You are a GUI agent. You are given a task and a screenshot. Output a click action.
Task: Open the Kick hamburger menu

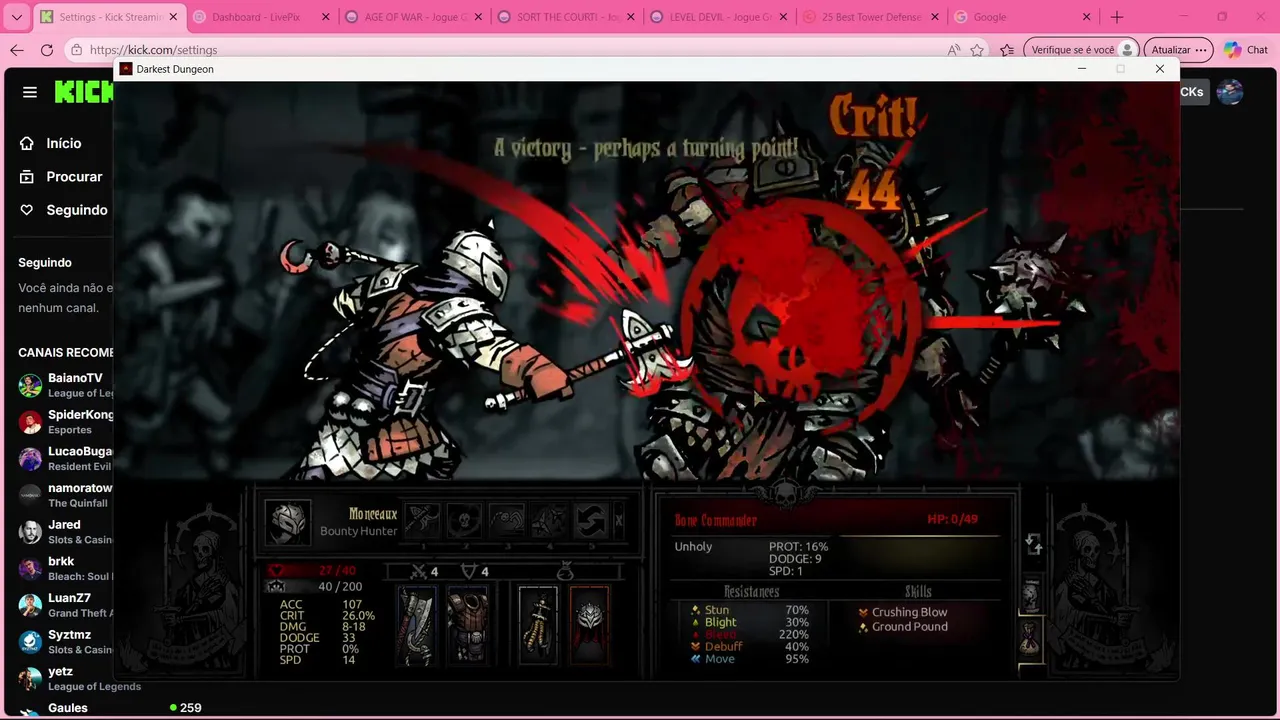30,92
